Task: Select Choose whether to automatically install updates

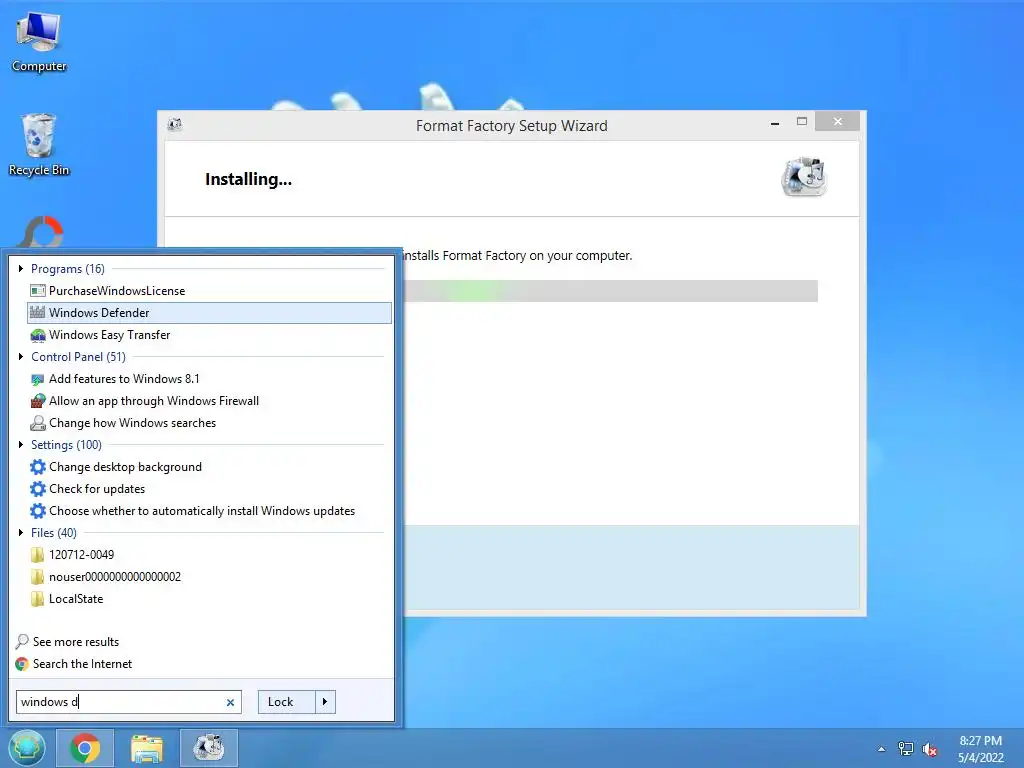Action: point(202,511)
